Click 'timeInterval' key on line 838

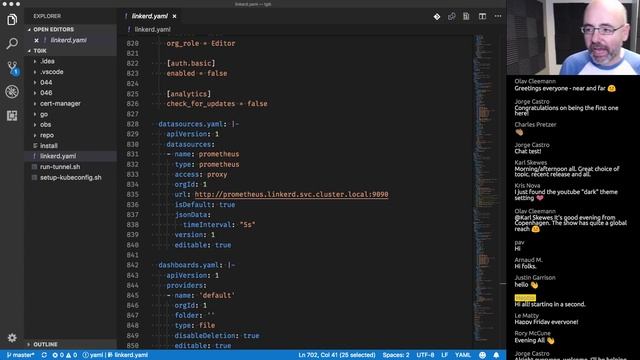point(207,225)
